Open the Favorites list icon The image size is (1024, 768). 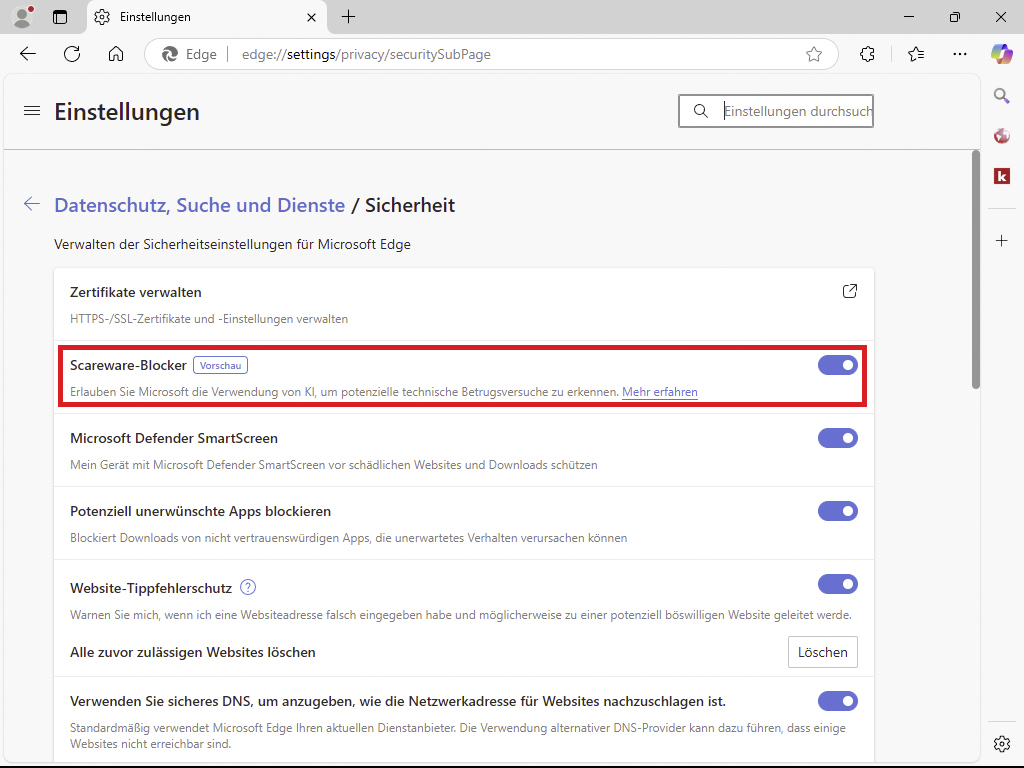click(x=916, y=54)
